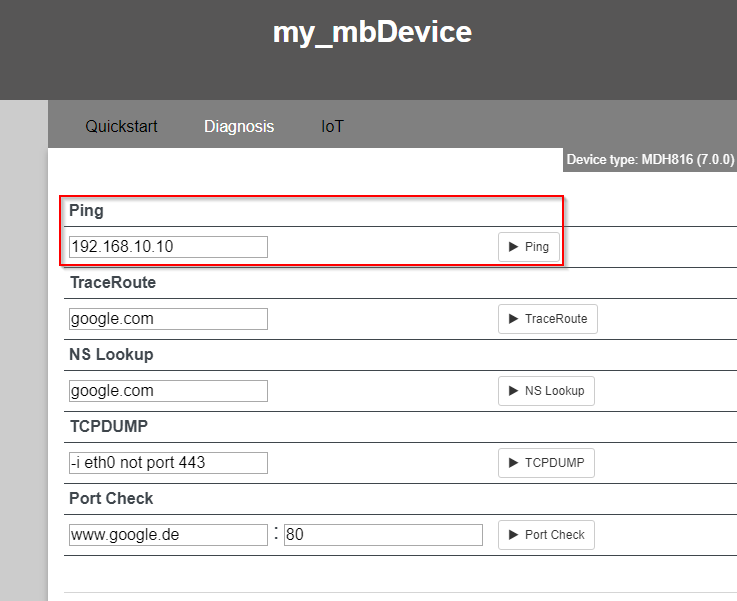Image resolution: width=737 pixels, height=601 pixels.
Task: Open the IoT tab
Action: click(x=332, y=126)
